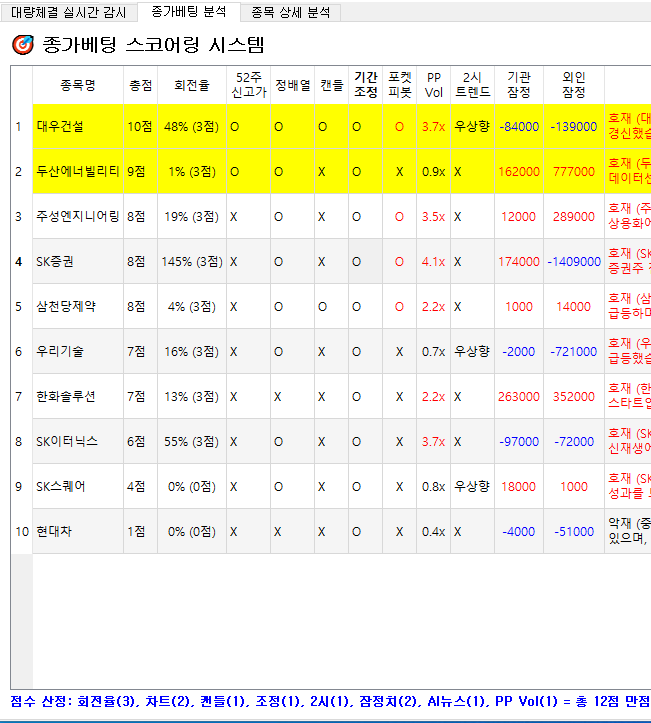The height and width of the screenshot is (723, 651).
Task: Click 우상향 trend cell for 대우건설
Action: click(x=473, y=126)
